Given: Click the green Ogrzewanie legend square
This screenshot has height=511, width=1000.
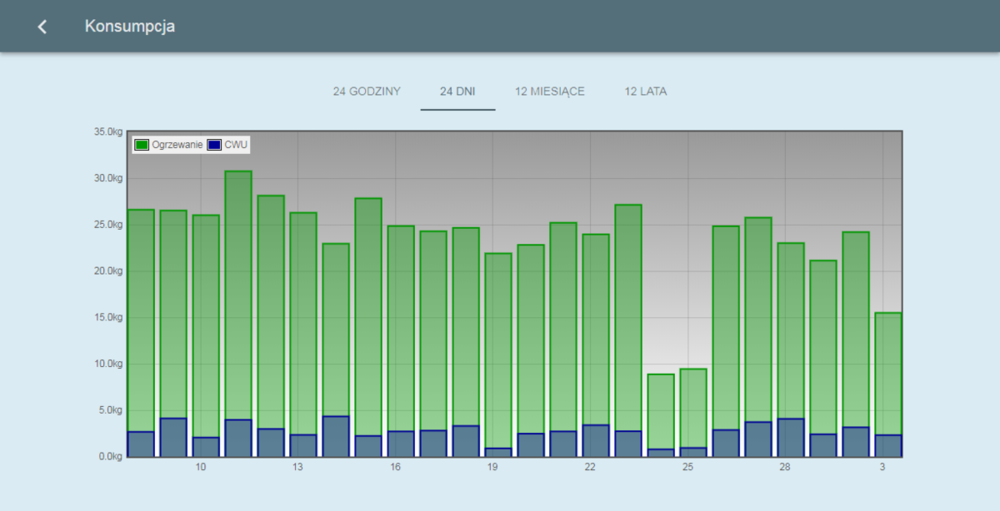Looking at the screenshot, I should click(x=142, y=145).
